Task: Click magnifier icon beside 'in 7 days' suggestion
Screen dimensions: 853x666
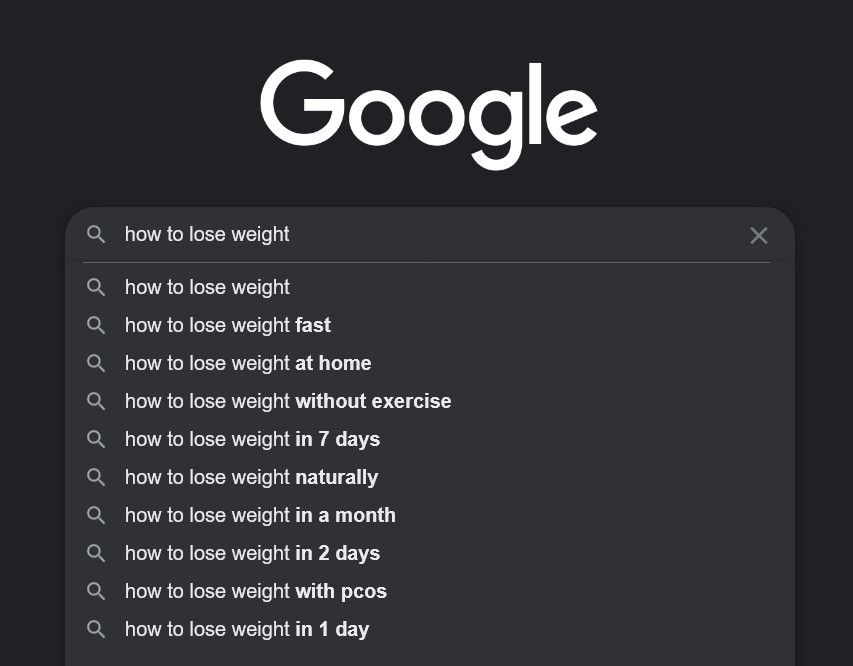Action: point(96,439)
